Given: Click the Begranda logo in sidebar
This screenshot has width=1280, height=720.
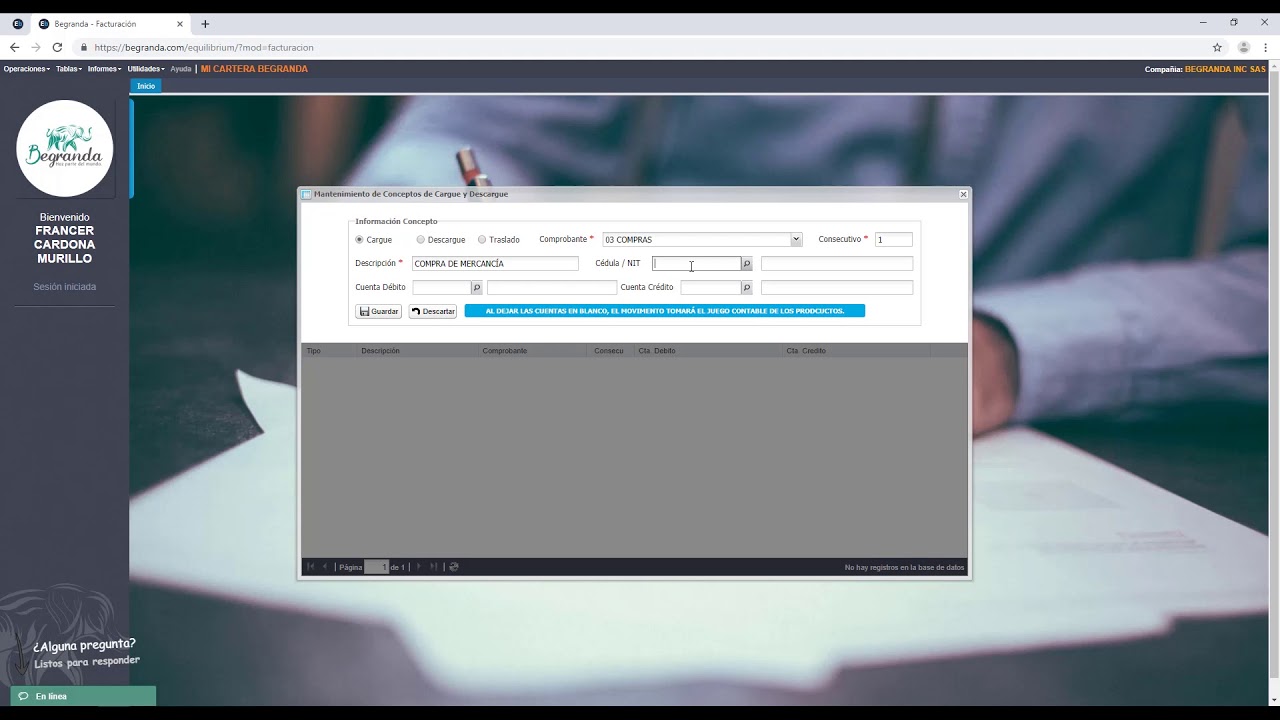Looking at the screenshot, I should click(x=65, y=148).
